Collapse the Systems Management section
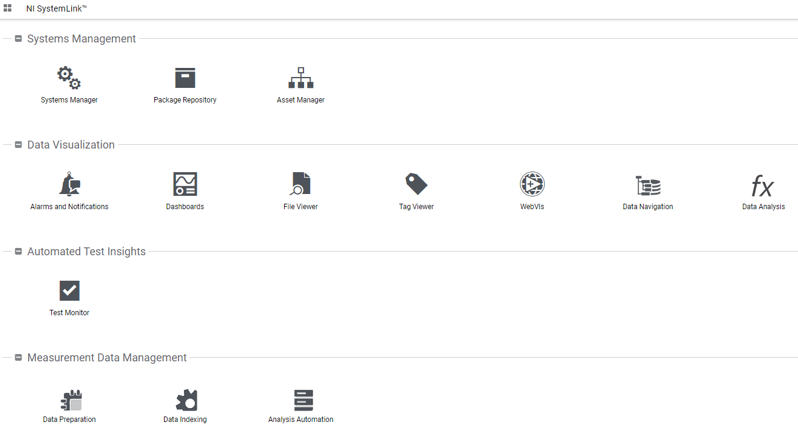This screenshot has height=442, width=798. click(18, 39)
